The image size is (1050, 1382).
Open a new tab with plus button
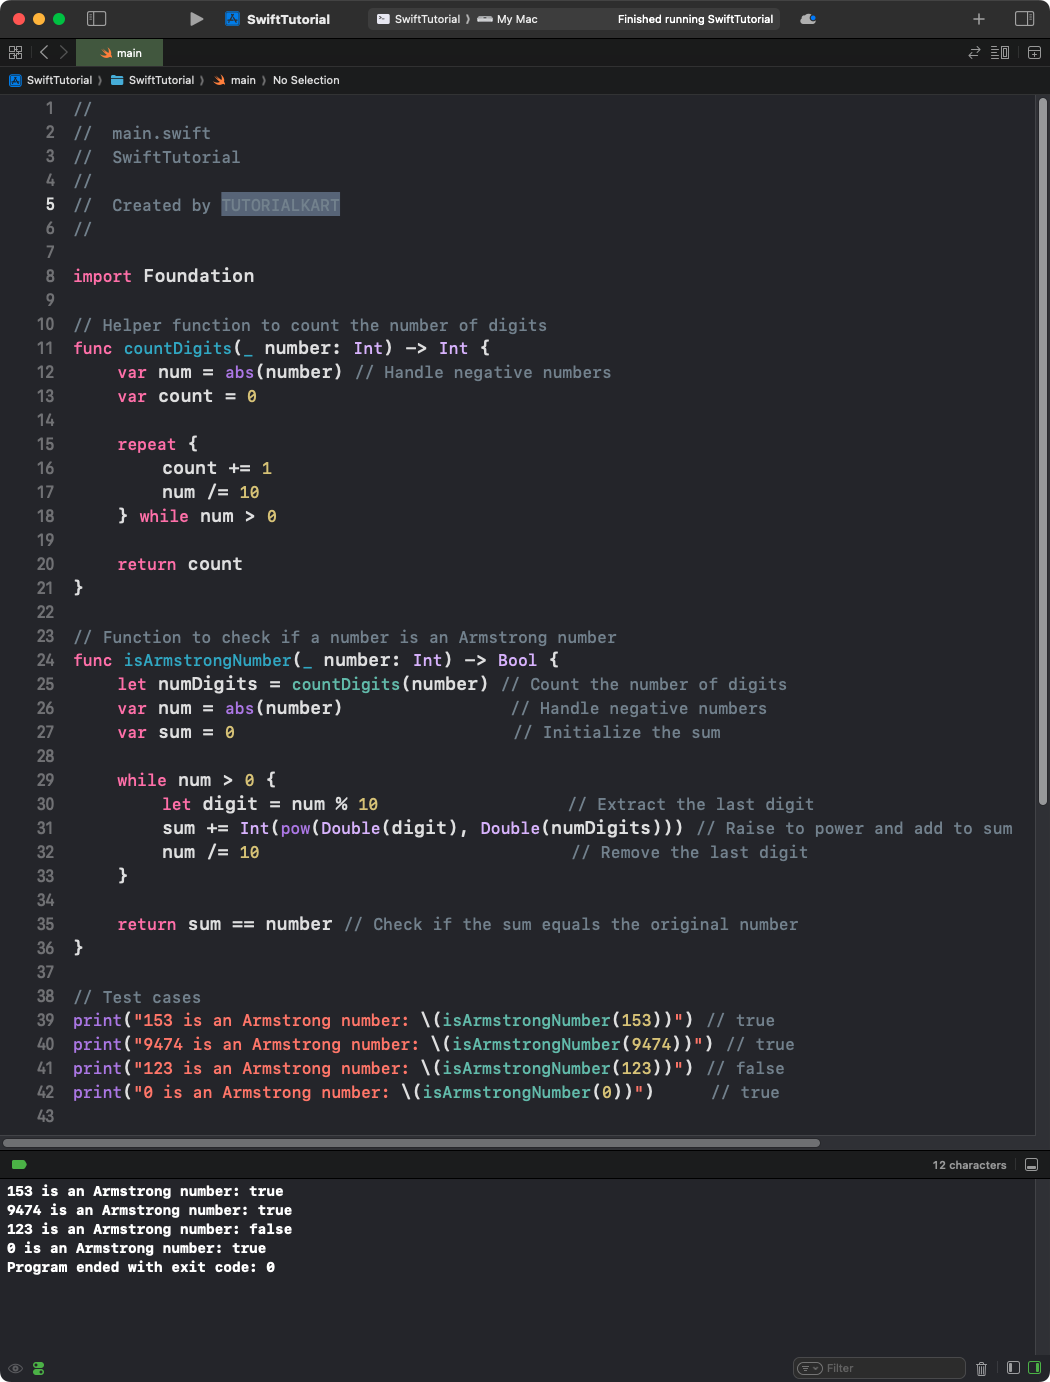(978, 19)
